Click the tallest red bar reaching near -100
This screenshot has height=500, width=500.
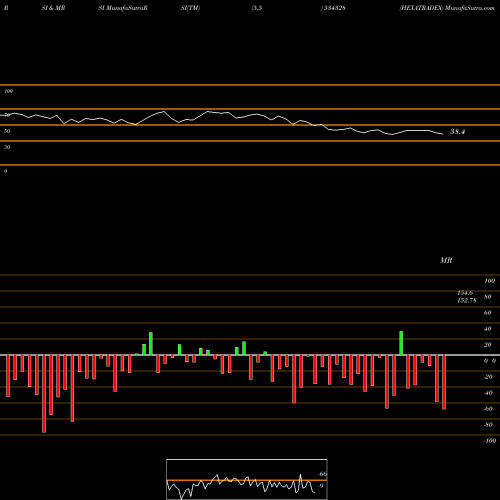coord(44,394)
